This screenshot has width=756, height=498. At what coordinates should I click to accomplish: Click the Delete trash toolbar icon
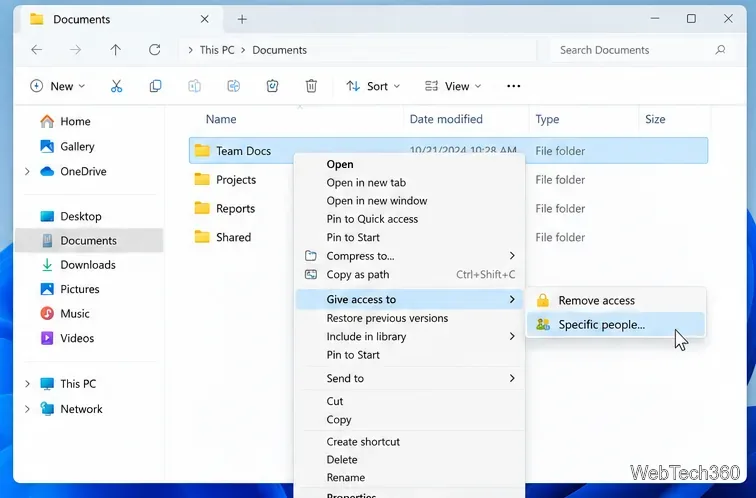point(311,86)
